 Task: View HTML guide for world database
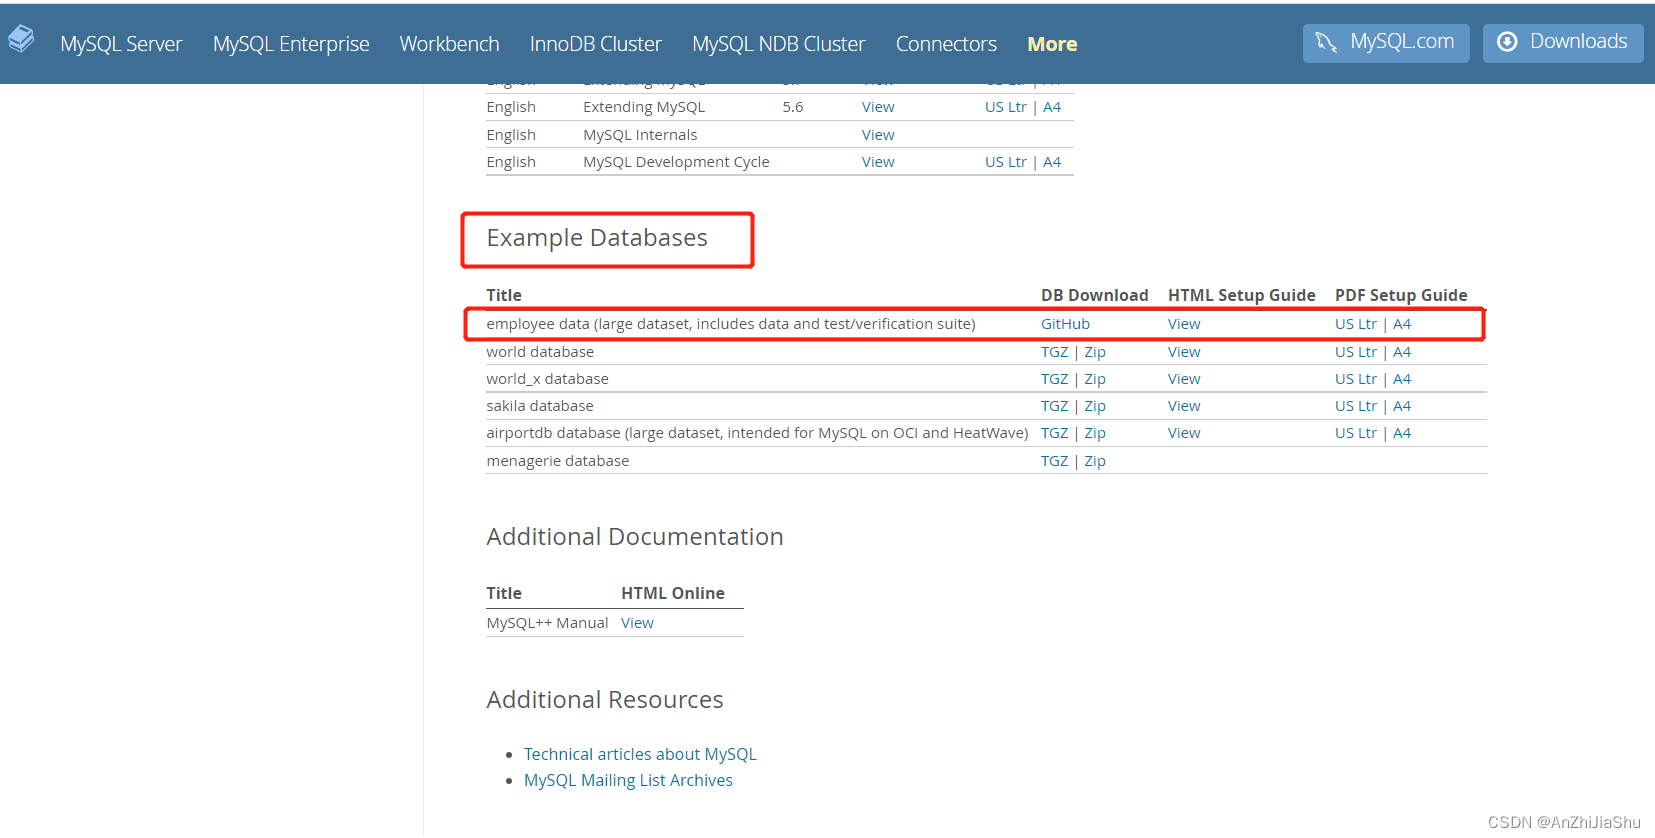pos(1184,352)
